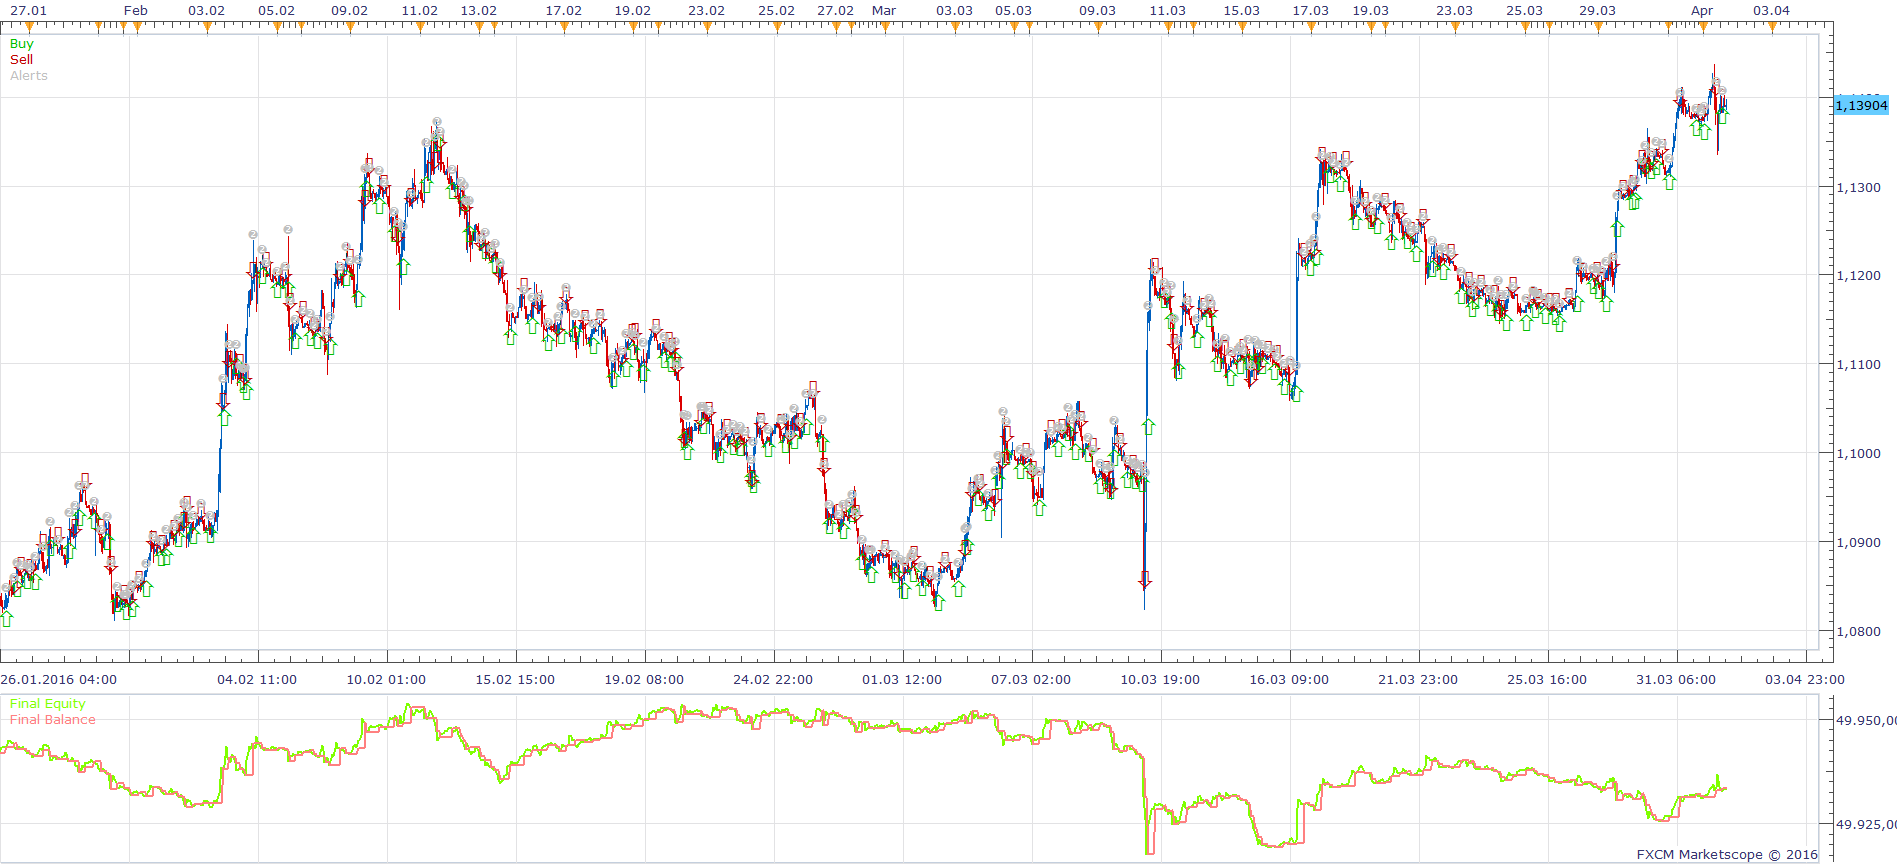Click the orange marker under 17.03
Viewport: 1899px width, 864px height.
coord(1311,27)
